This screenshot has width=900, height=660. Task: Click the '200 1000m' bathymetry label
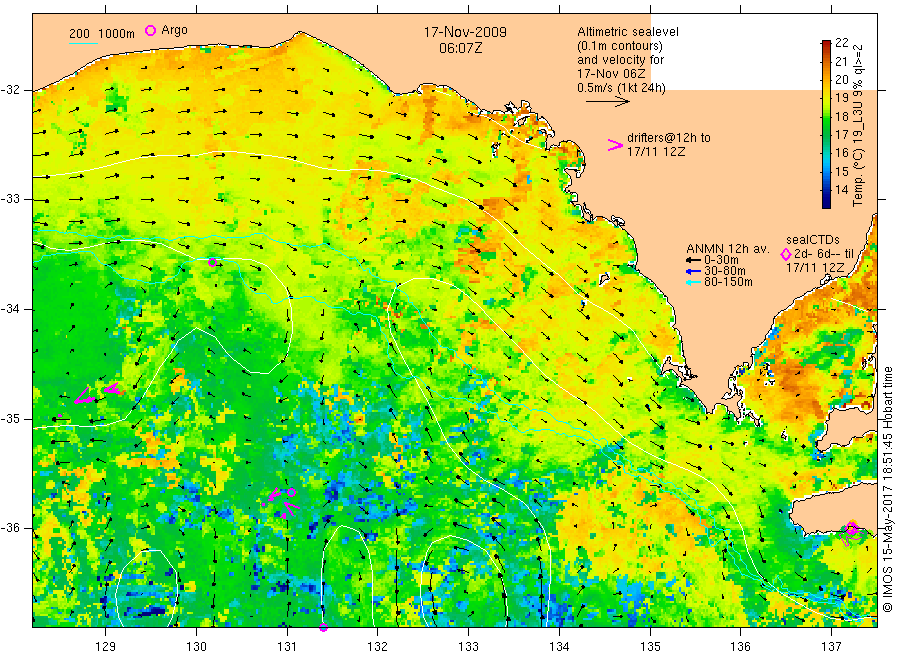tap(102, 34)
